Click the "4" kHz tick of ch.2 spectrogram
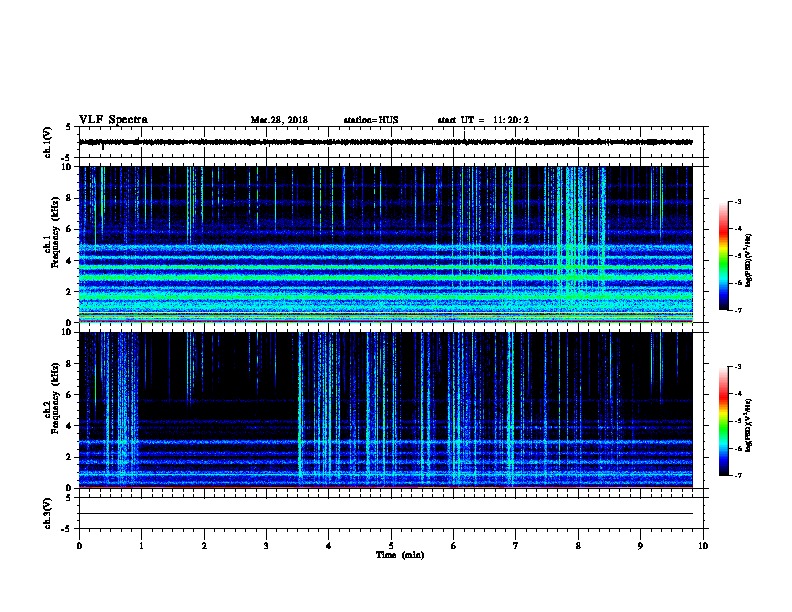 (x=71, y=426)
